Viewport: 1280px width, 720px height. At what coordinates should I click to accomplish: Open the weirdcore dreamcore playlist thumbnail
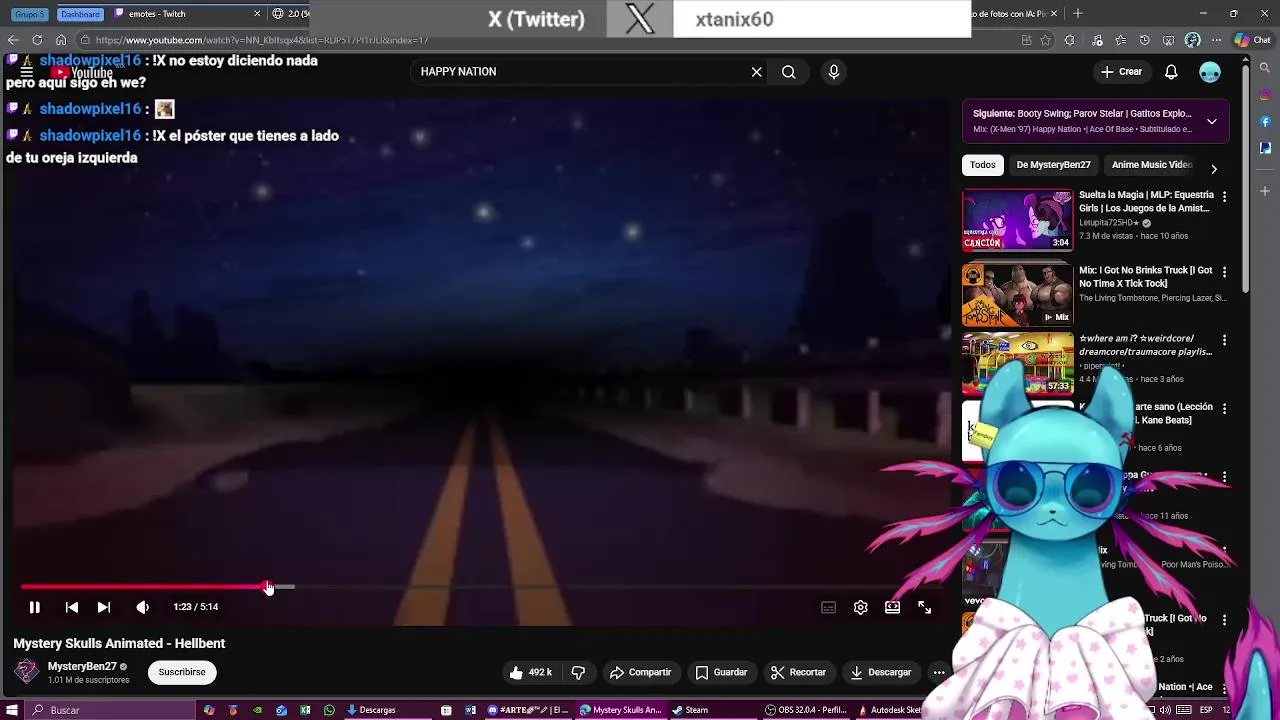click(1017, 363)
